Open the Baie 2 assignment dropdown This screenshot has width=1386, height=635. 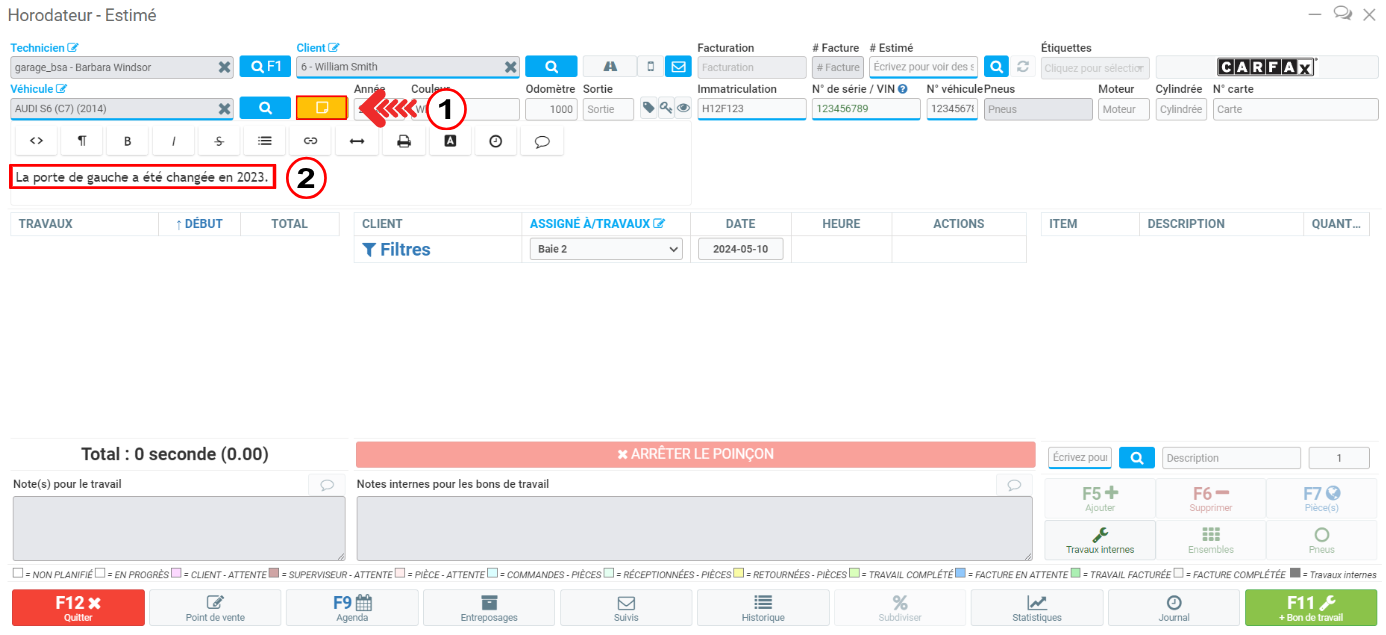click(x=605, y=249)
